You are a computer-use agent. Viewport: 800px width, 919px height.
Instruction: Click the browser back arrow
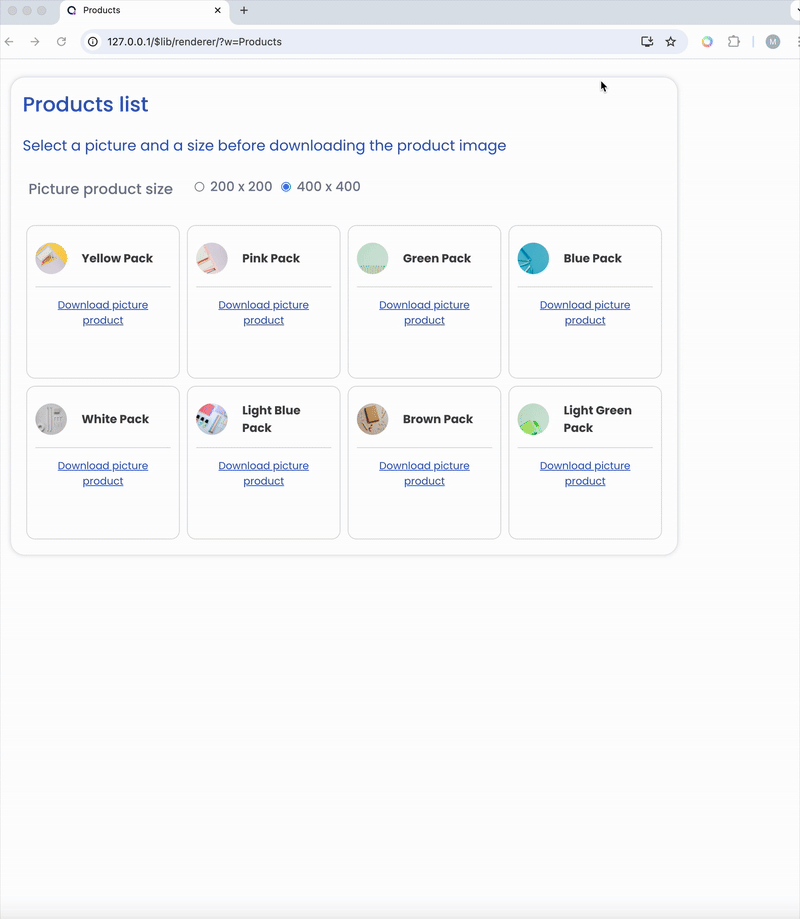[x=9, y=42]
